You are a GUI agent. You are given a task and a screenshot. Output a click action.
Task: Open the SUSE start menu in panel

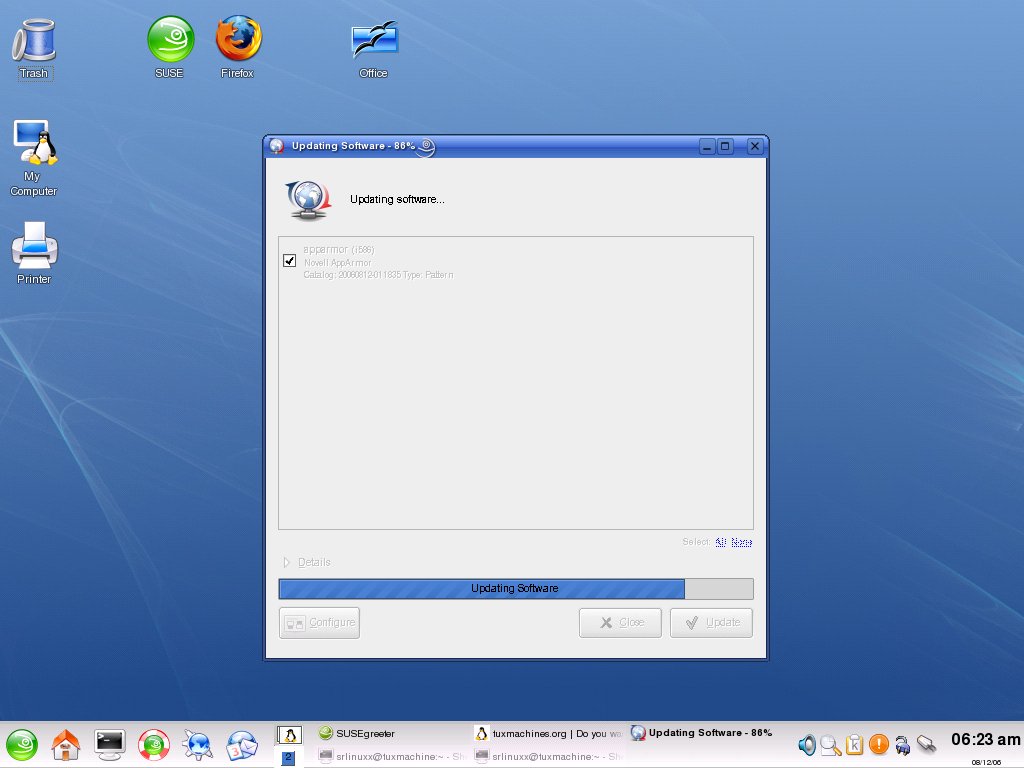point(22,745)
